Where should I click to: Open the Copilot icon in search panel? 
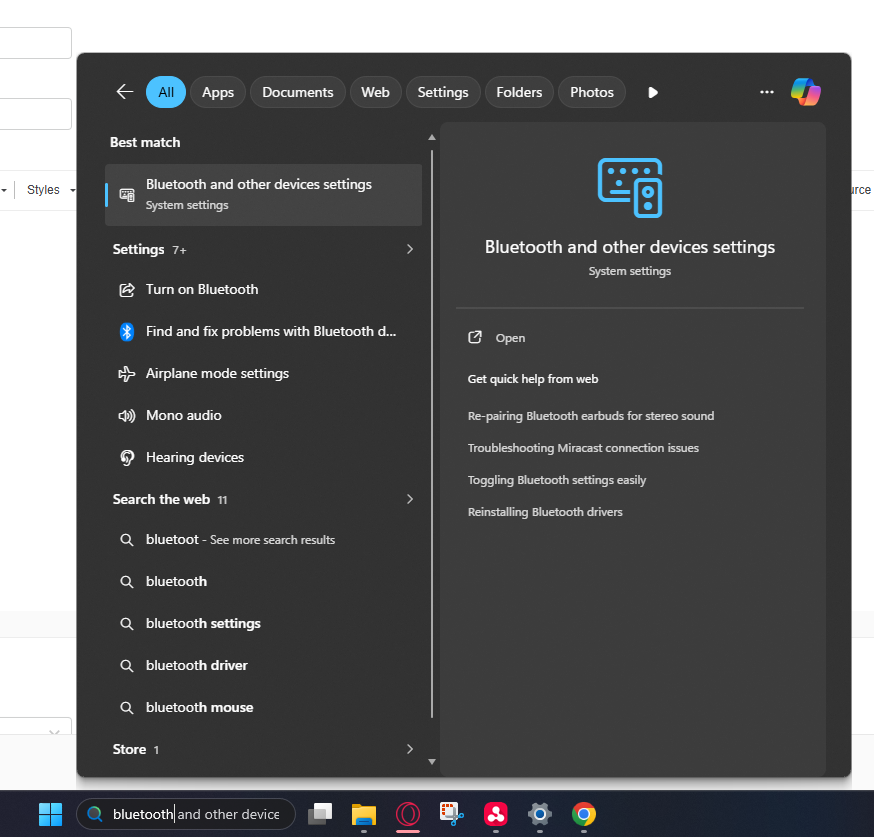pos(805,92)
